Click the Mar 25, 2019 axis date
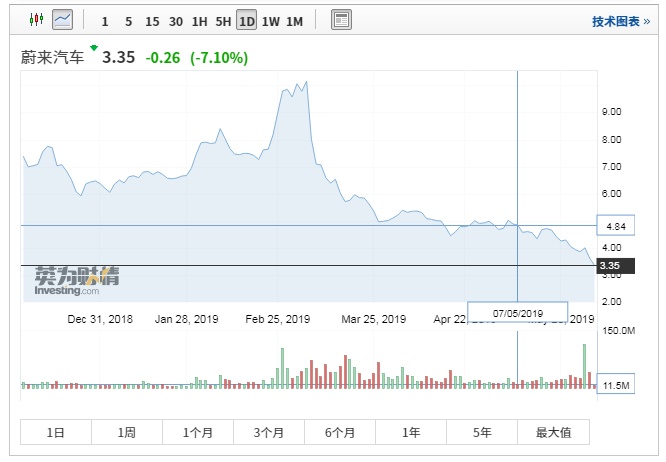This screenshot has height=462, width=666. click(x=374, y=319)
